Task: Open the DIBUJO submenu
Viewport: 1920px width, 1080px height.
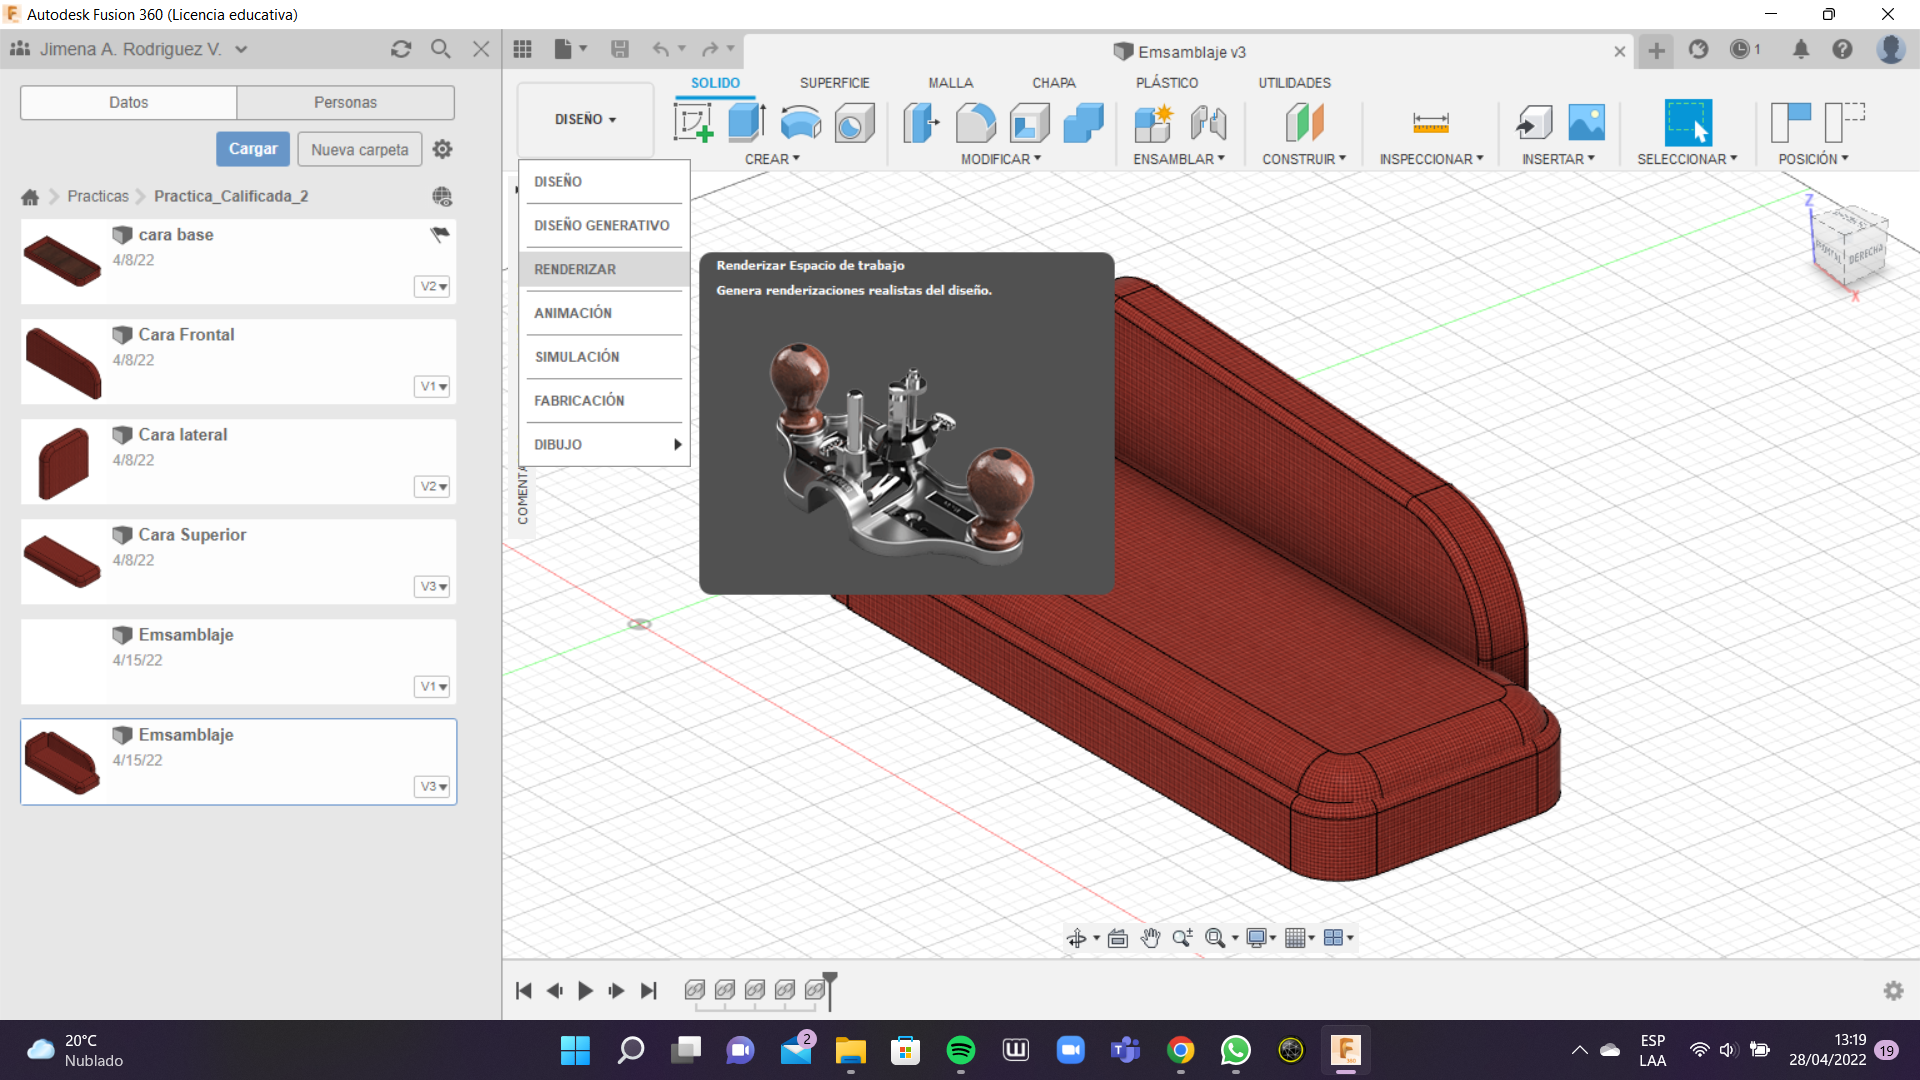Action: point(604,445)
